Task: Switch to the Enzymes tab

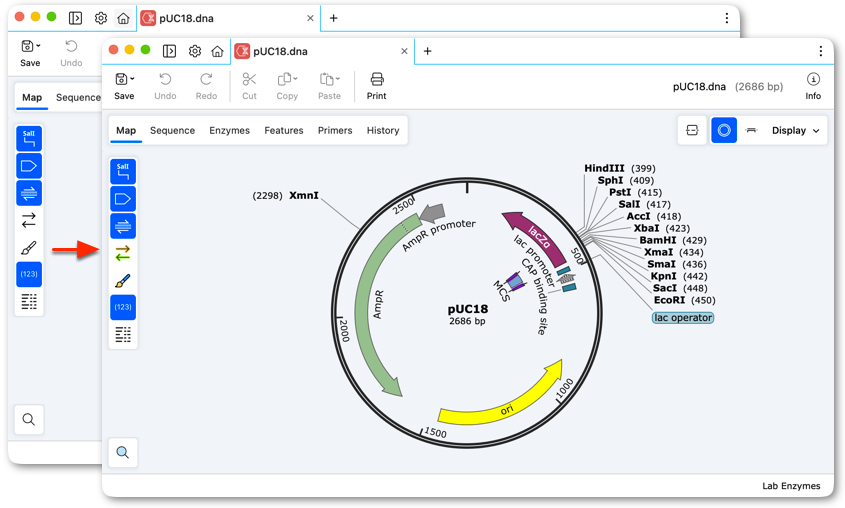Action: tap(230, 130)
